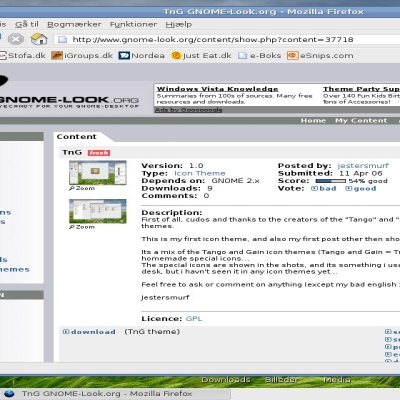Viewport: 400px width, 400px height.
Task: Go to the Home page icon
Action: tap(39, 39)
